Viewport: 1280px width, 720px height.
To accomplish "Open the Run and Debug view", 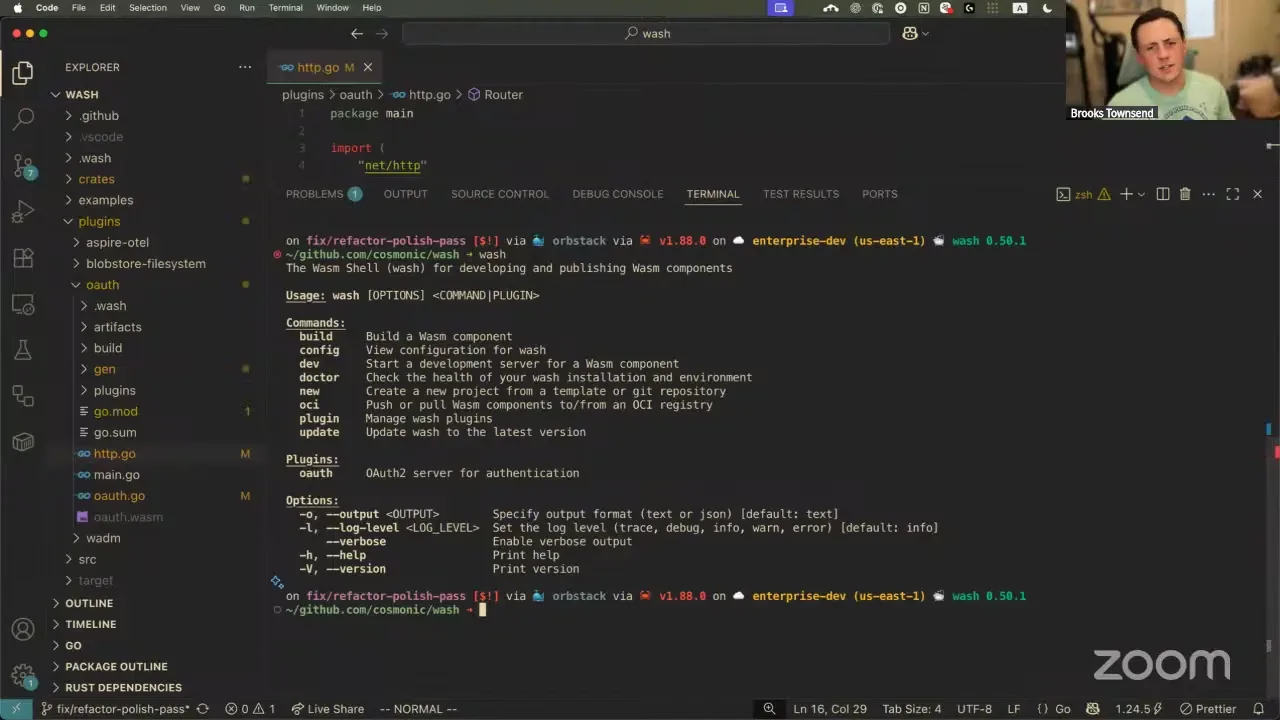I will pos(23,211).
